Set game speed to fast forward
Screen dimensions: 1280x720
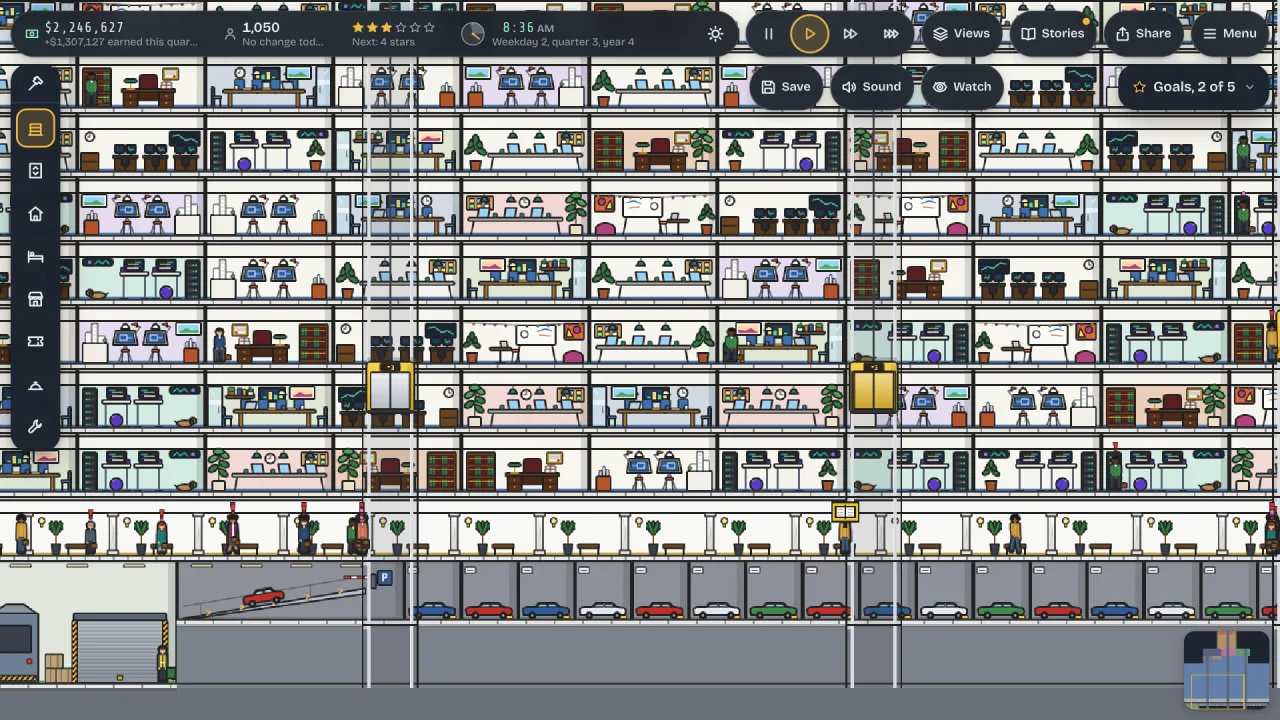click(850, 33)
